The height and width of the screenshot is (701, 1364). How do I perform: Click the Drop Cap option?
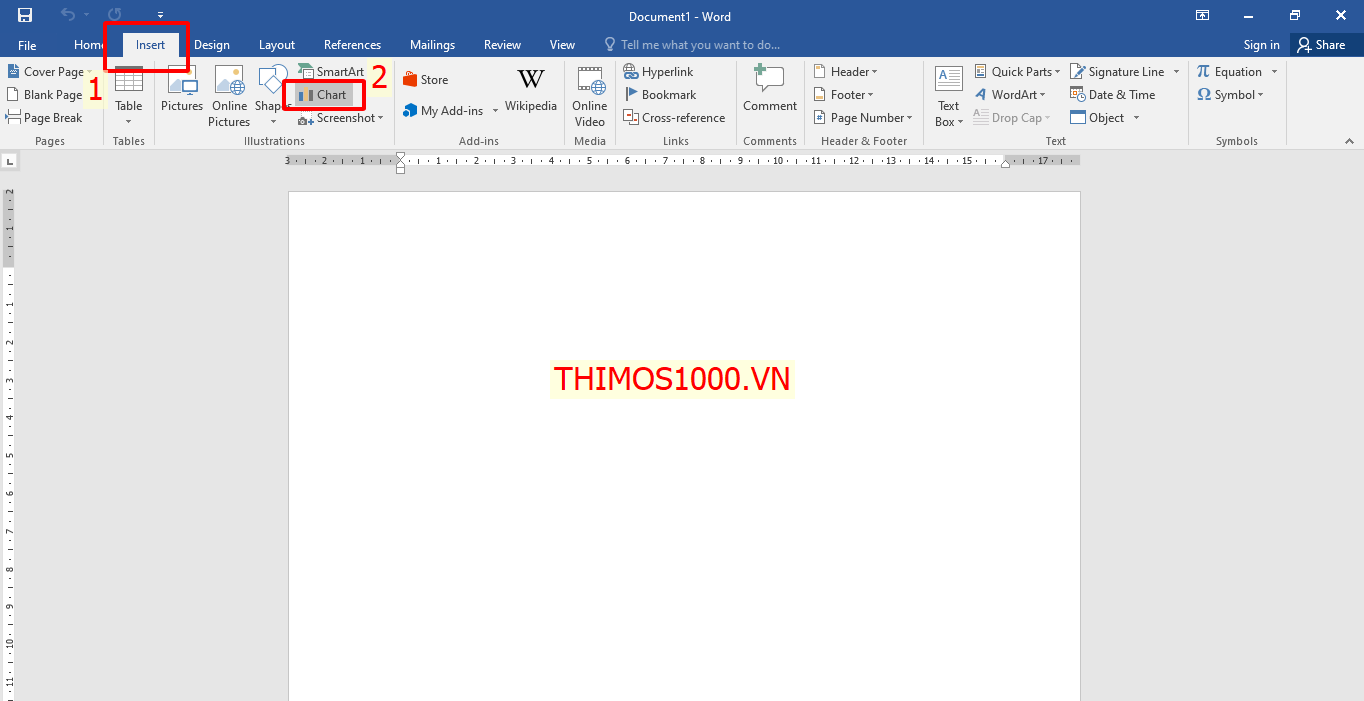(x=1012, y=118)
